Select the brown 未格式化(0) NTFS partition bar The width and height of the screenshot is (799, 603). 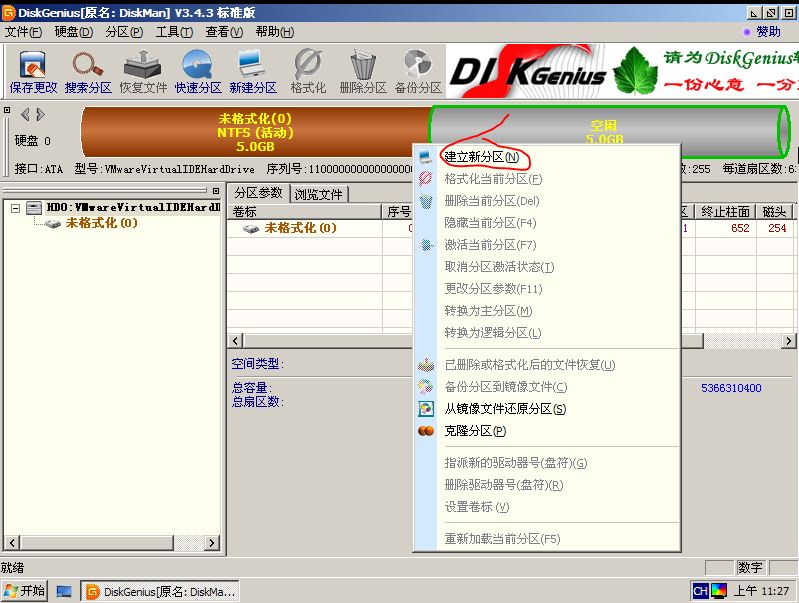click(x=255, y=133)
